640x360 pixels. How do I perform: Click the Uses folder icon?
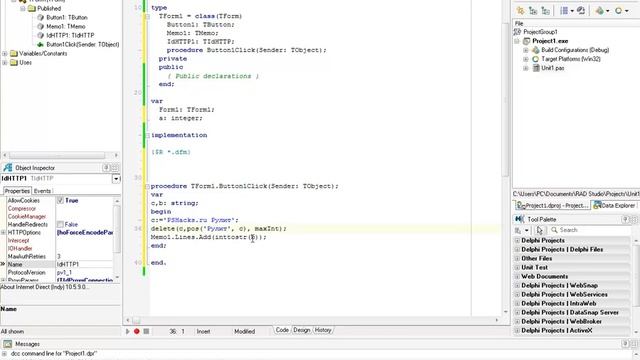pos(14,62)
